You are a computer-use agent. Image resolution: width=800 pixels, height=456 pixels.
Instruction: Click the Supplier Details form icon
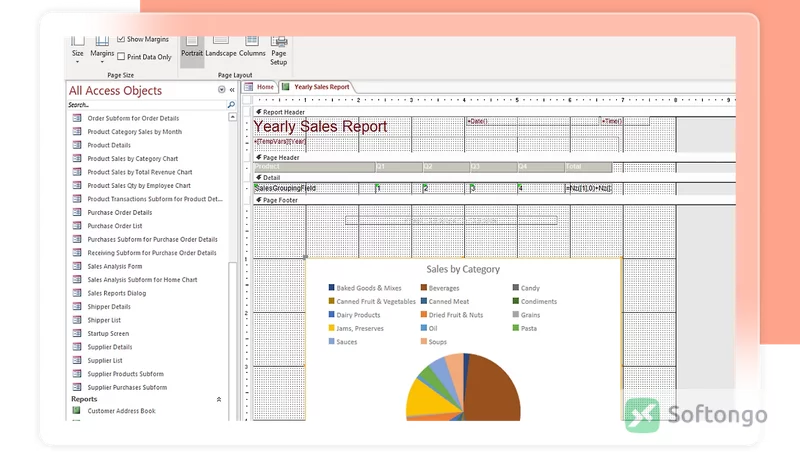point(77,347)
